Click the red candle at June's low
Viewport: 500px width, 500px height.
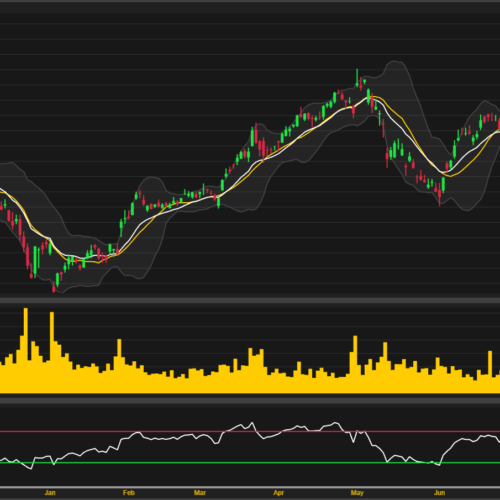[440, 195]
